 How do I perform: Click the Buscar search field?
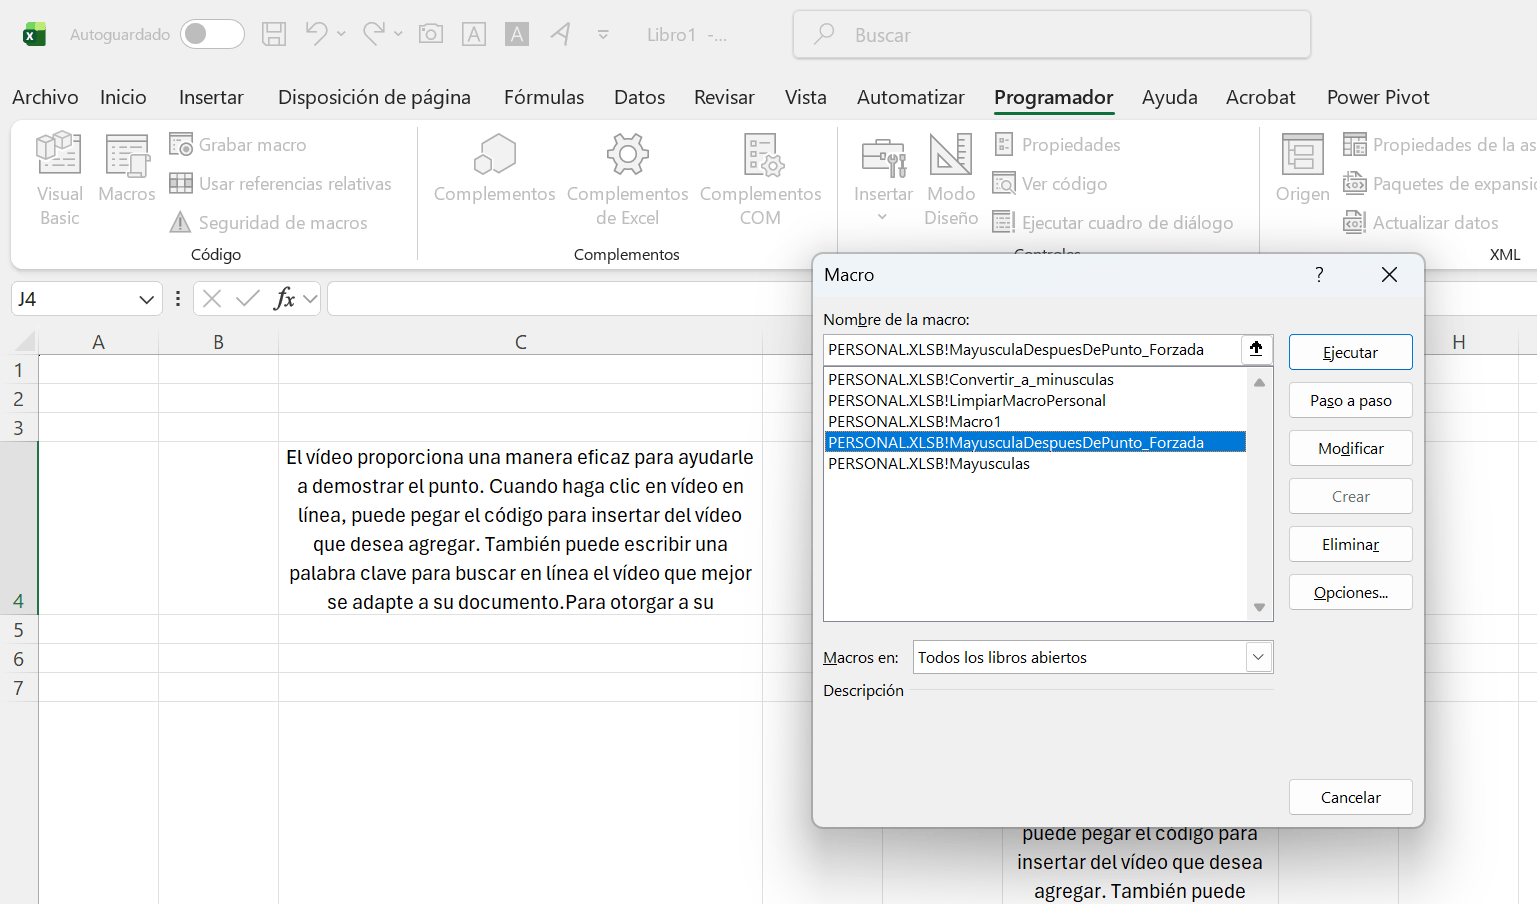1050,35
